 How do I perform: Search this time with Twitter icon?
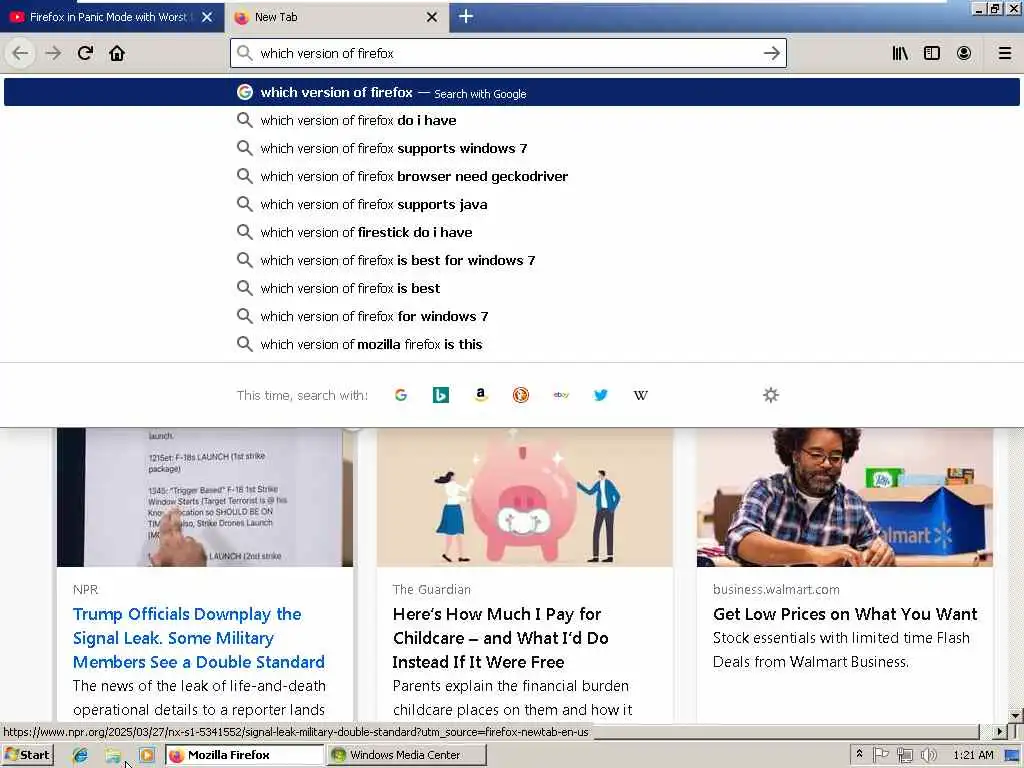click(601, 395)
